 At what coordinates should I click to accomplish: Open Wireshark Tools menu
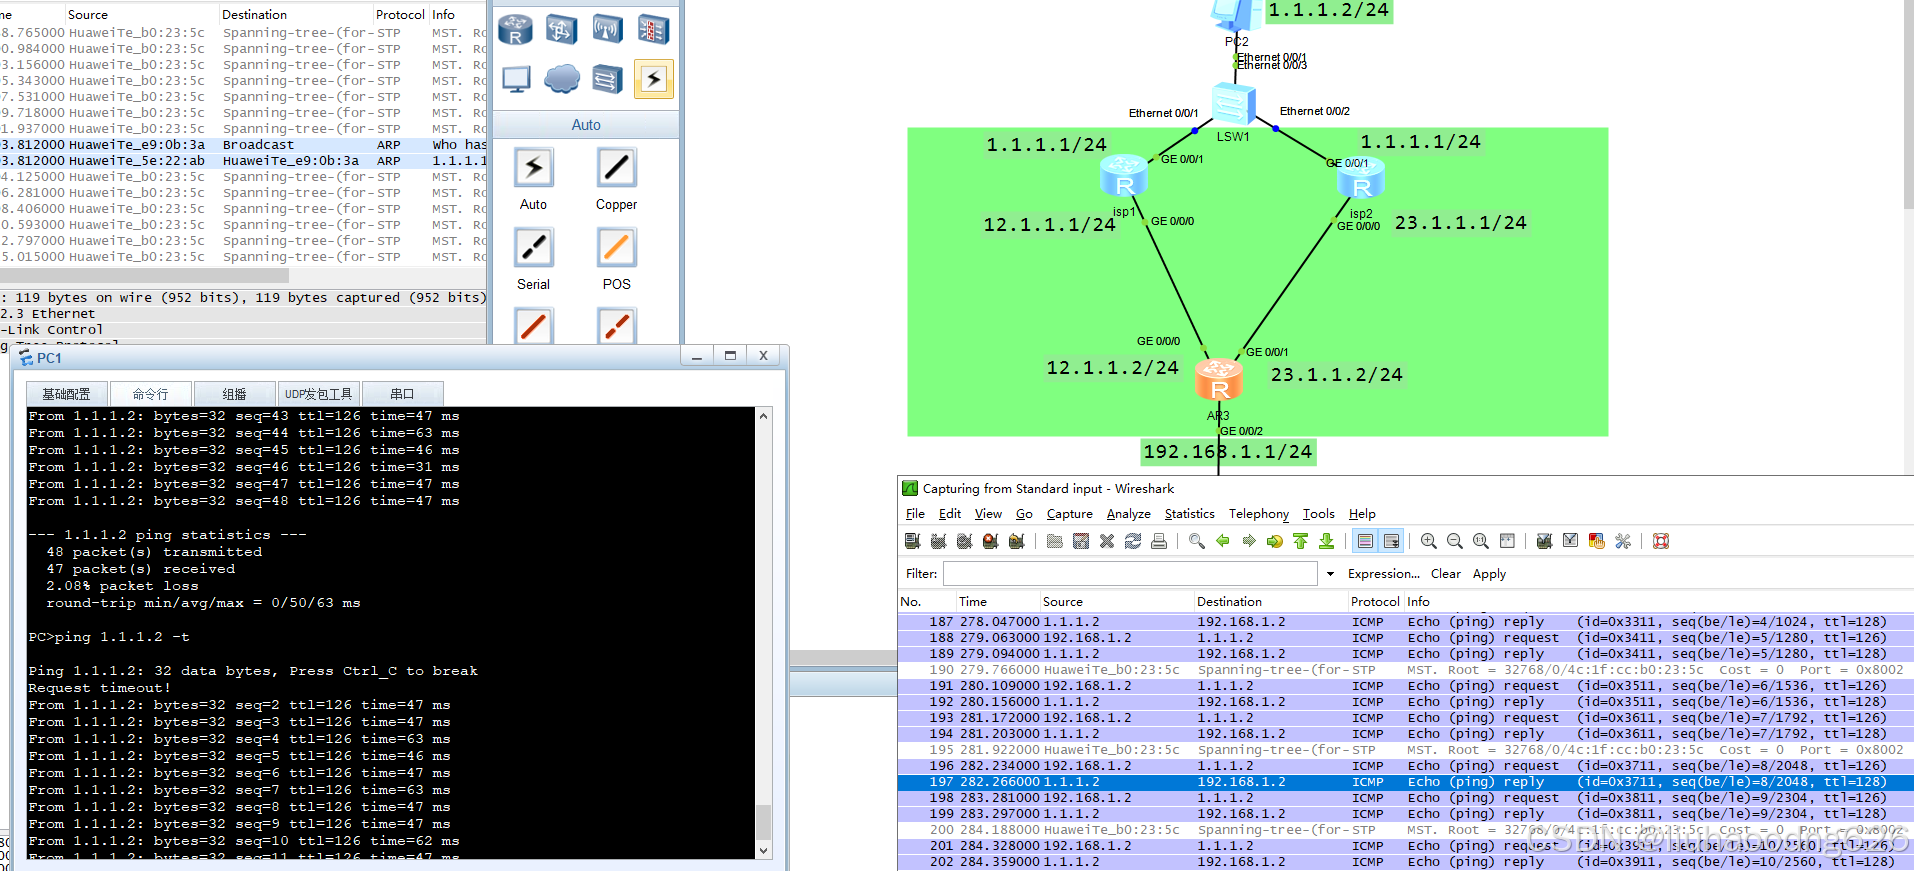(1318, 514)
